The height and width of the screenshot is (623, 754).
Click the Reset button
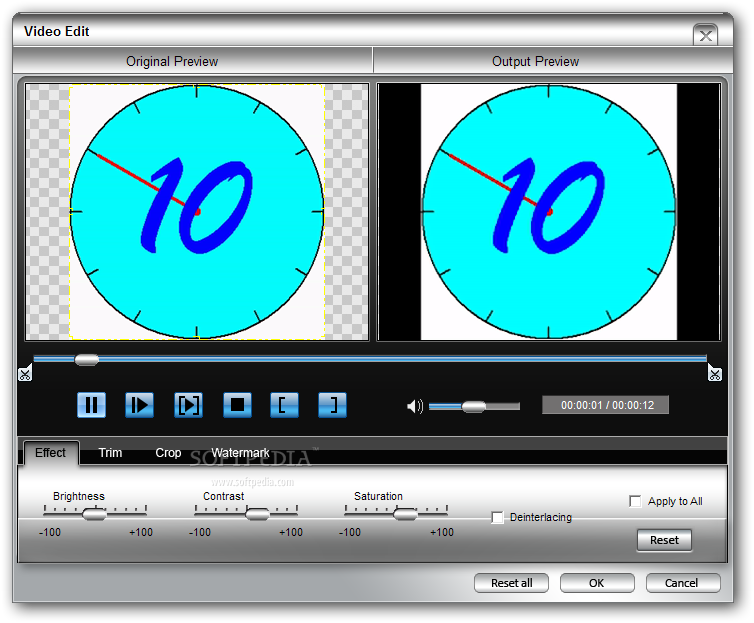(x=664, y=540)
